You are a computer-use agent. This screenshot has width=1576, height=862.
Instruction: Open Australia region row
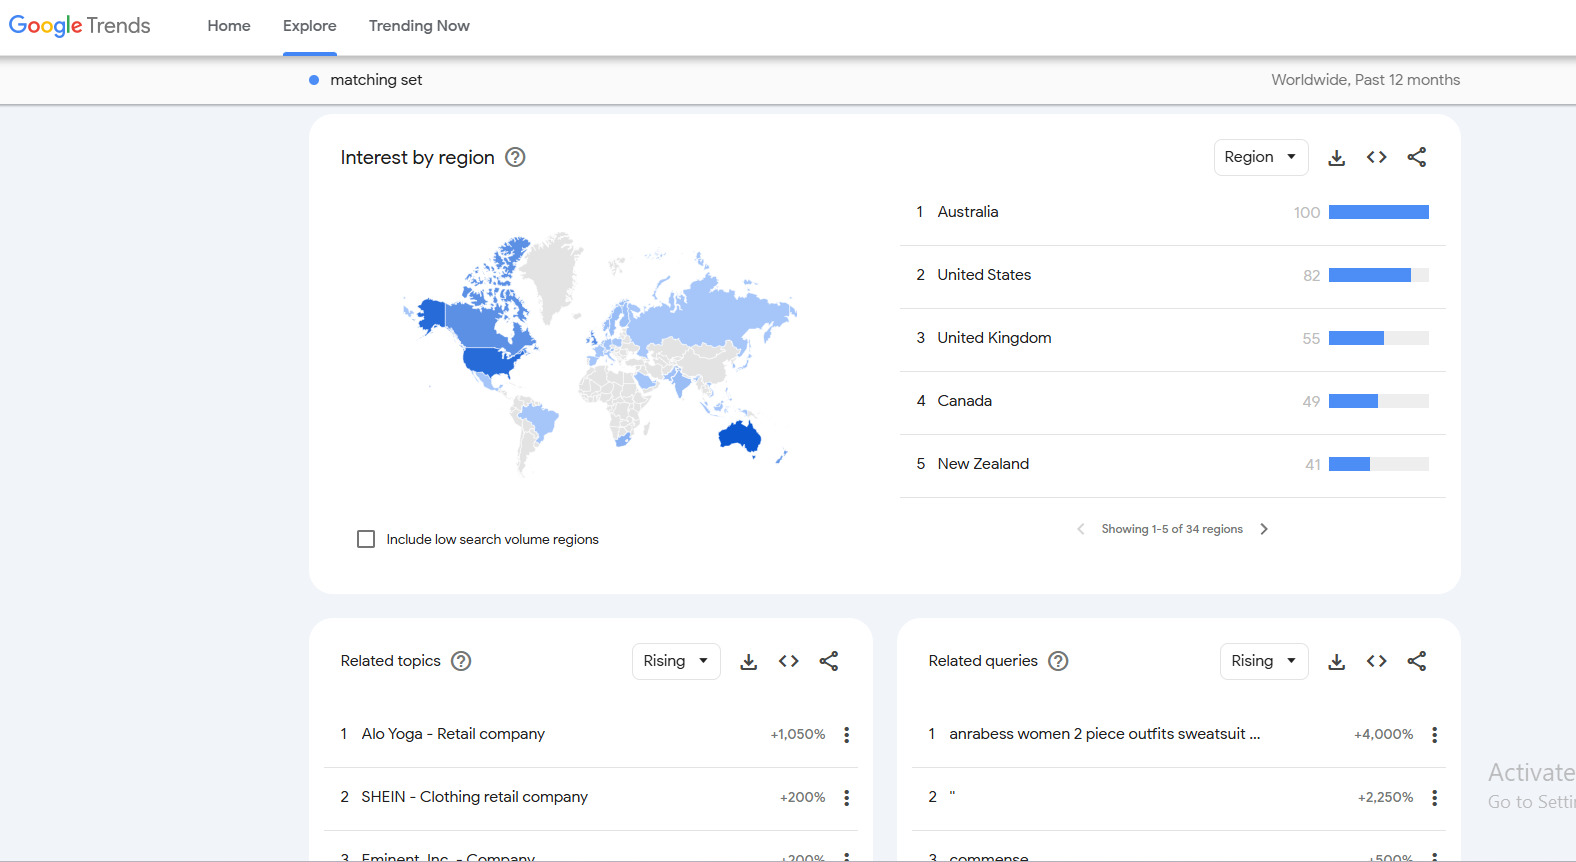[x=1172, y=213]
